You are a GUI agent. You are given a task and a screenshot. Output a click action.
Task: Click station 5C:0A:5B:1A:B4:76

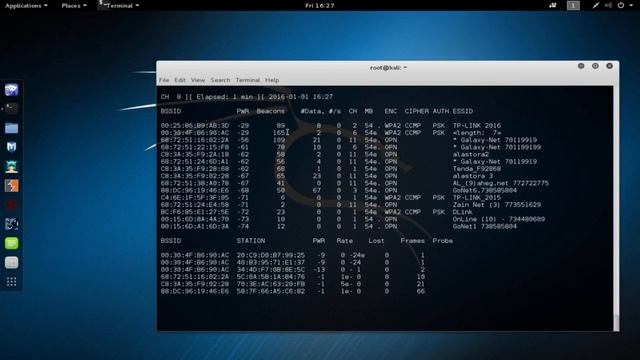click(x=271, y=277)
